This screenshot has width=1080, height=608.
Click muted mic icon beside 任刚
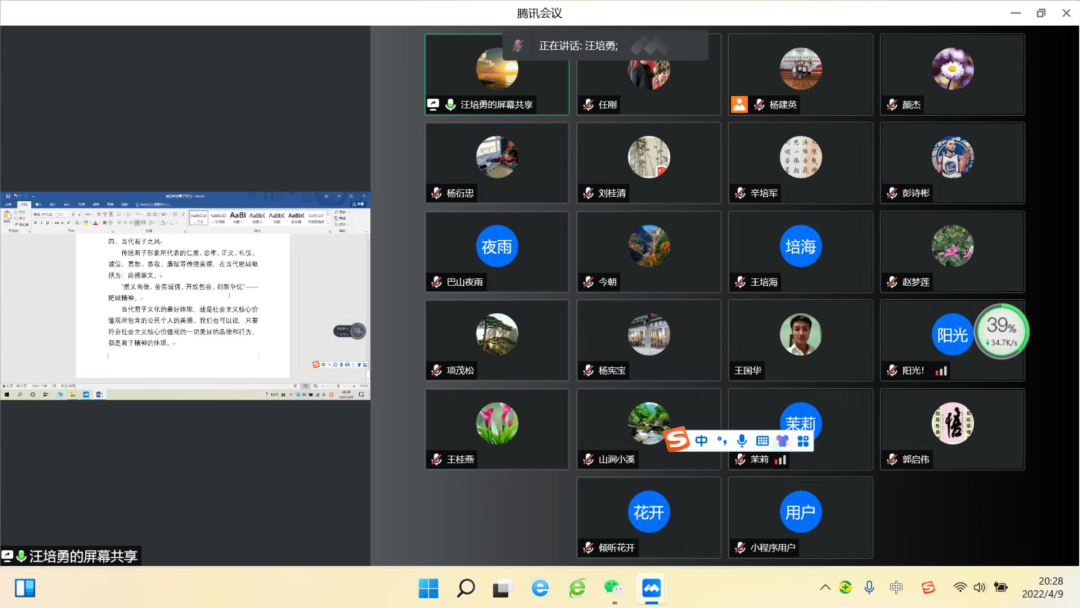588,105
